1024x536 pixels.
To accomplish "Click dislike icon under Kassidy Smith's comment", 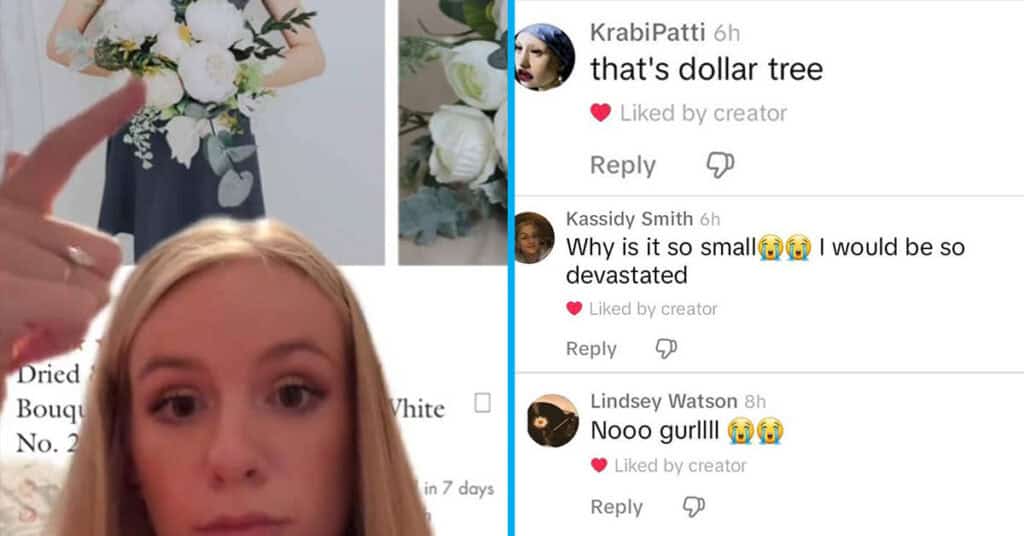I will pos(666,349).
